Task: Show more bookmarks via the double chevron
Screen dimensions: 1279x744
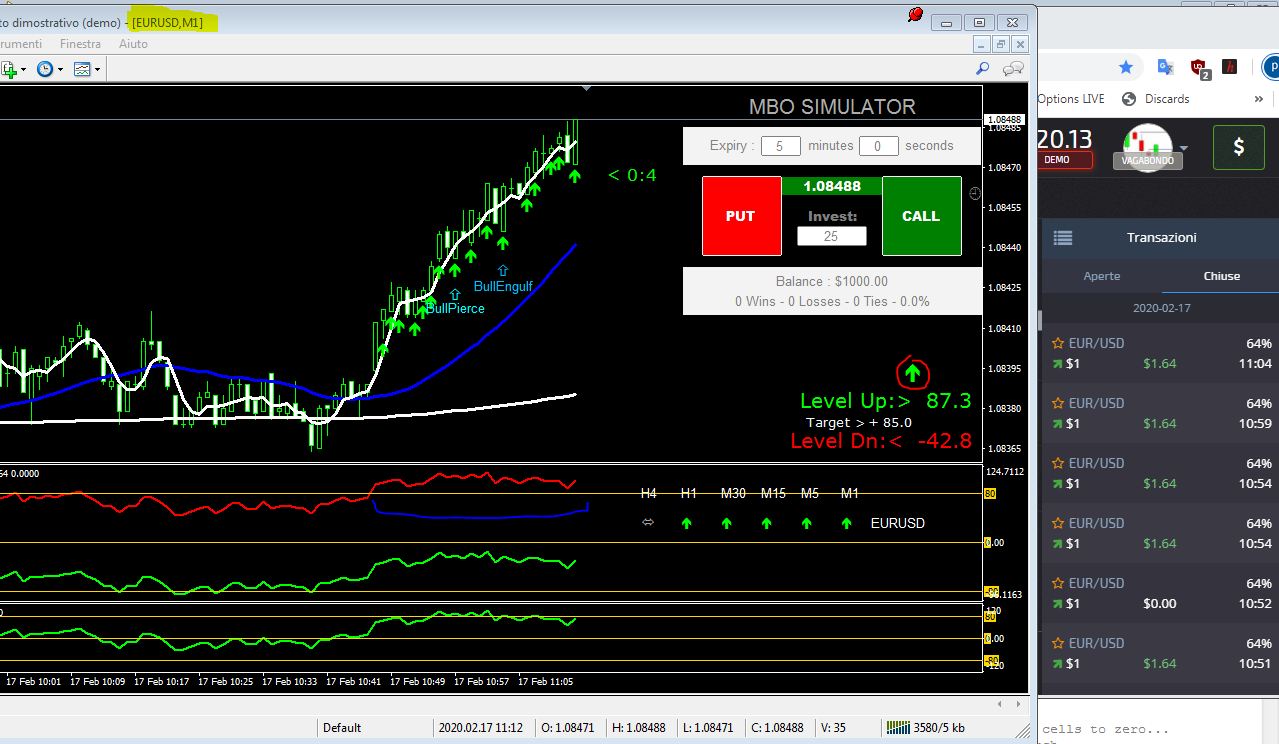Action: pos(1259,99)
